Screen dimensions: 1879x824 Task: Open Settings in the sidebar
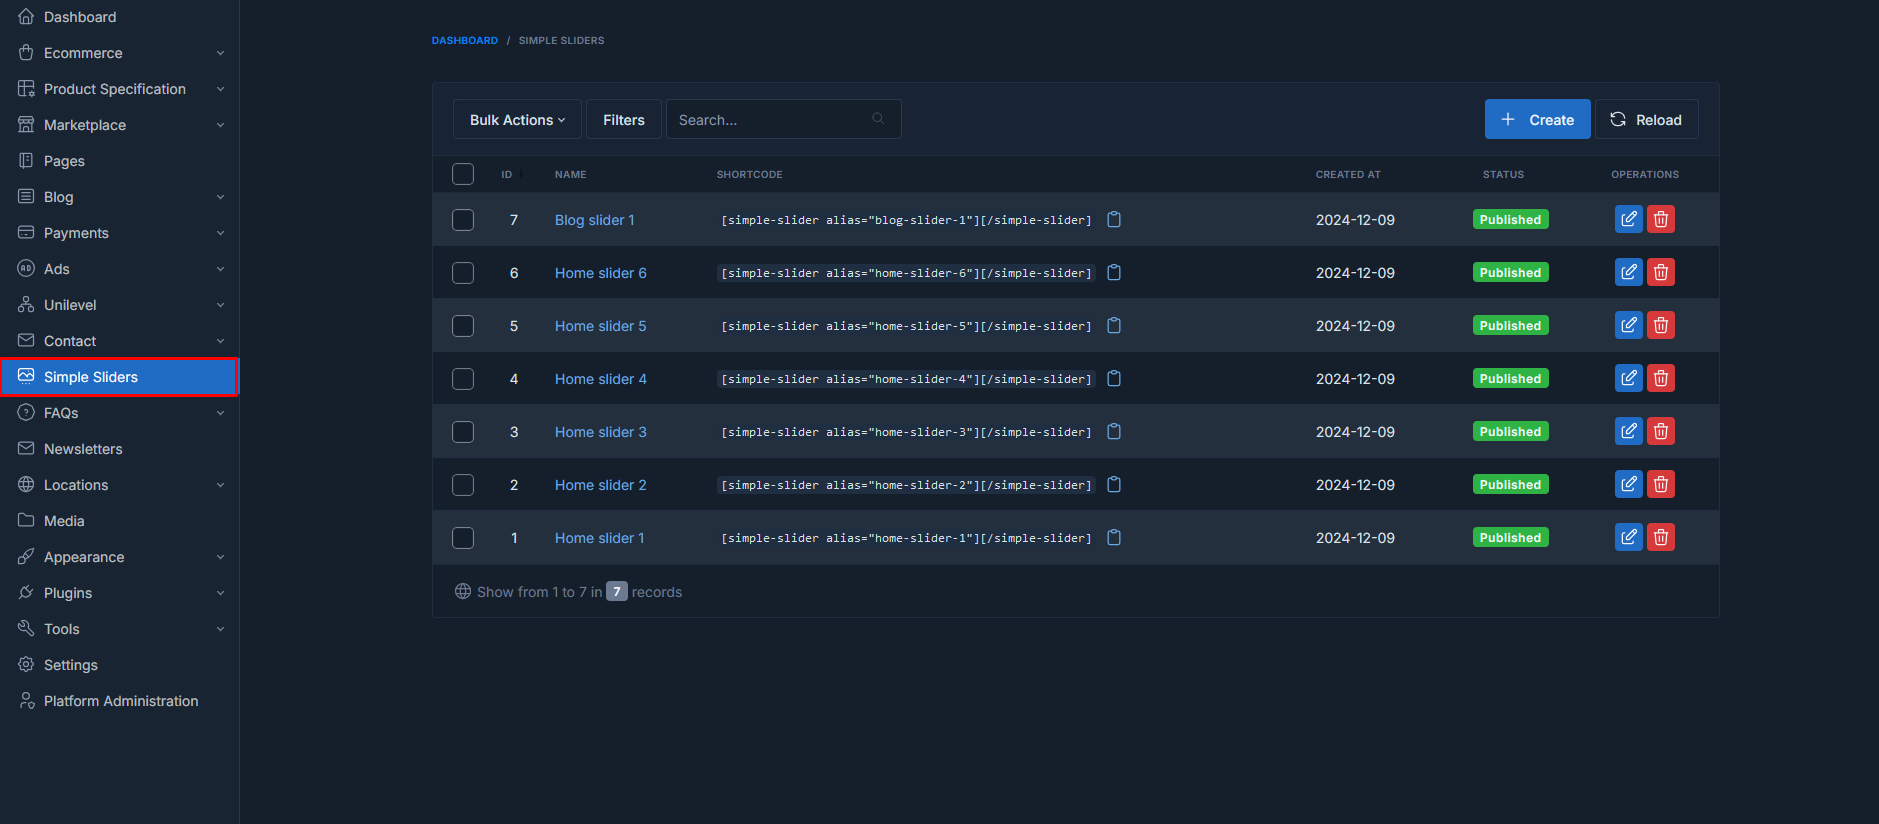[x=120, y=665]
